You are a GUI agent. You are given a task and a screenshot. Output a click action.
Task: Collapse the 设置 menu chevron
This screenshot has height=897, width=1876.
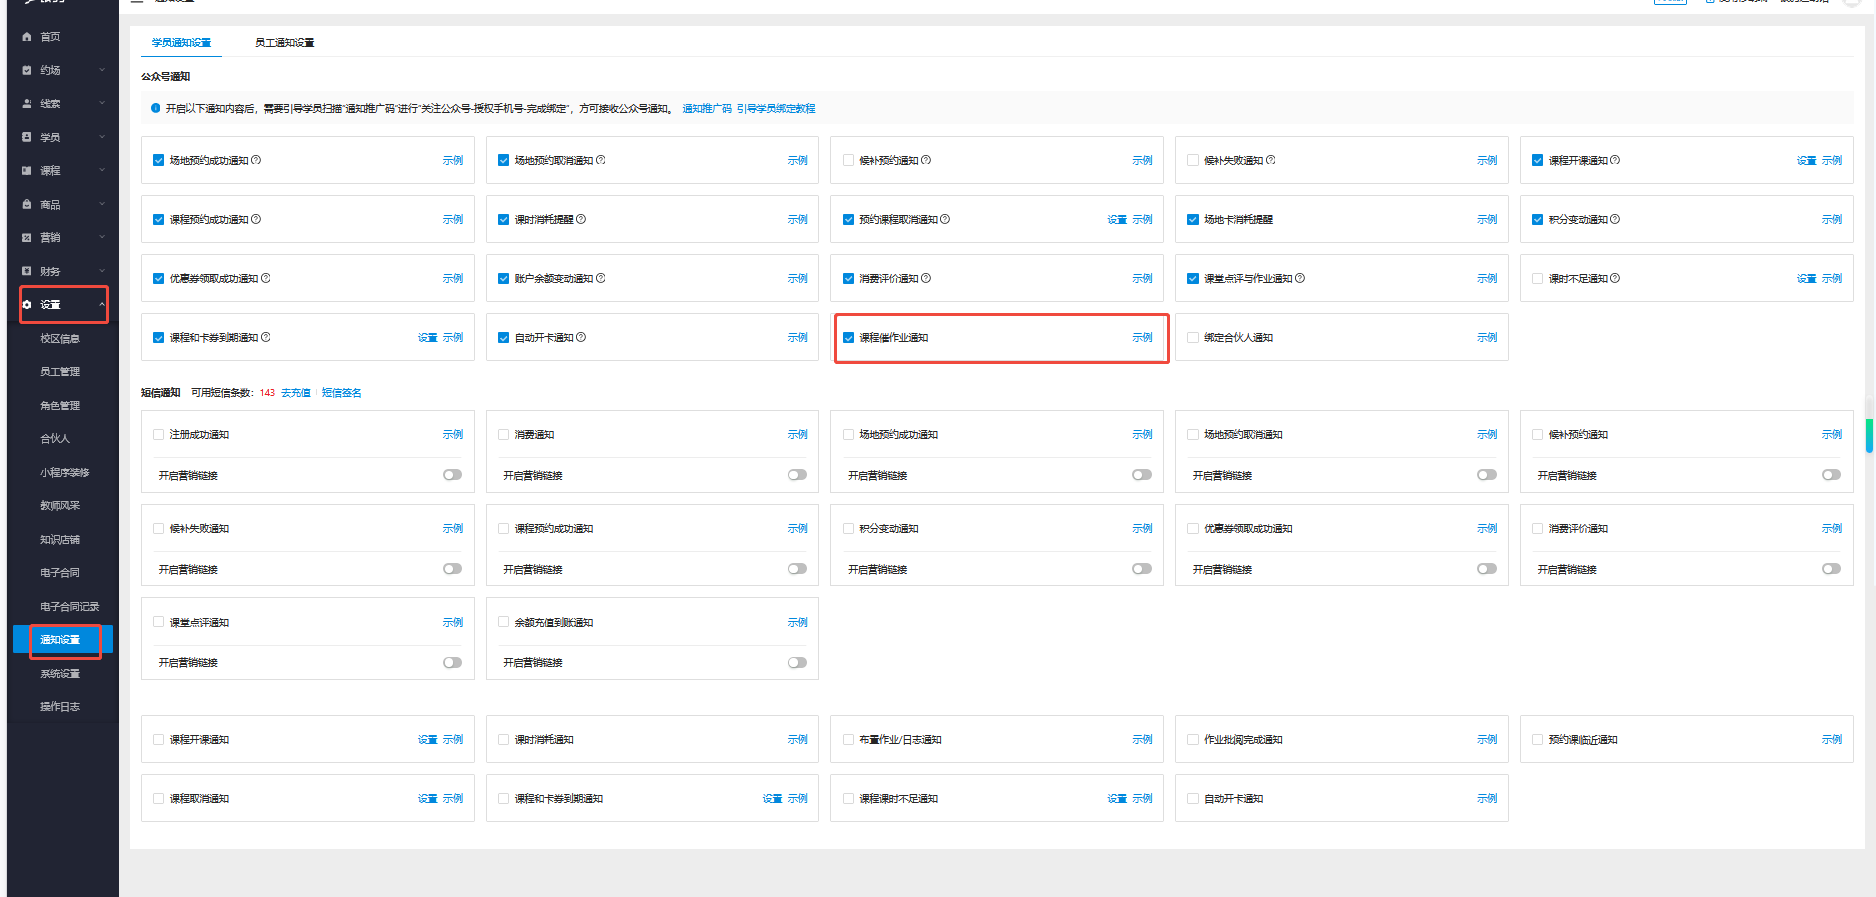102,305
